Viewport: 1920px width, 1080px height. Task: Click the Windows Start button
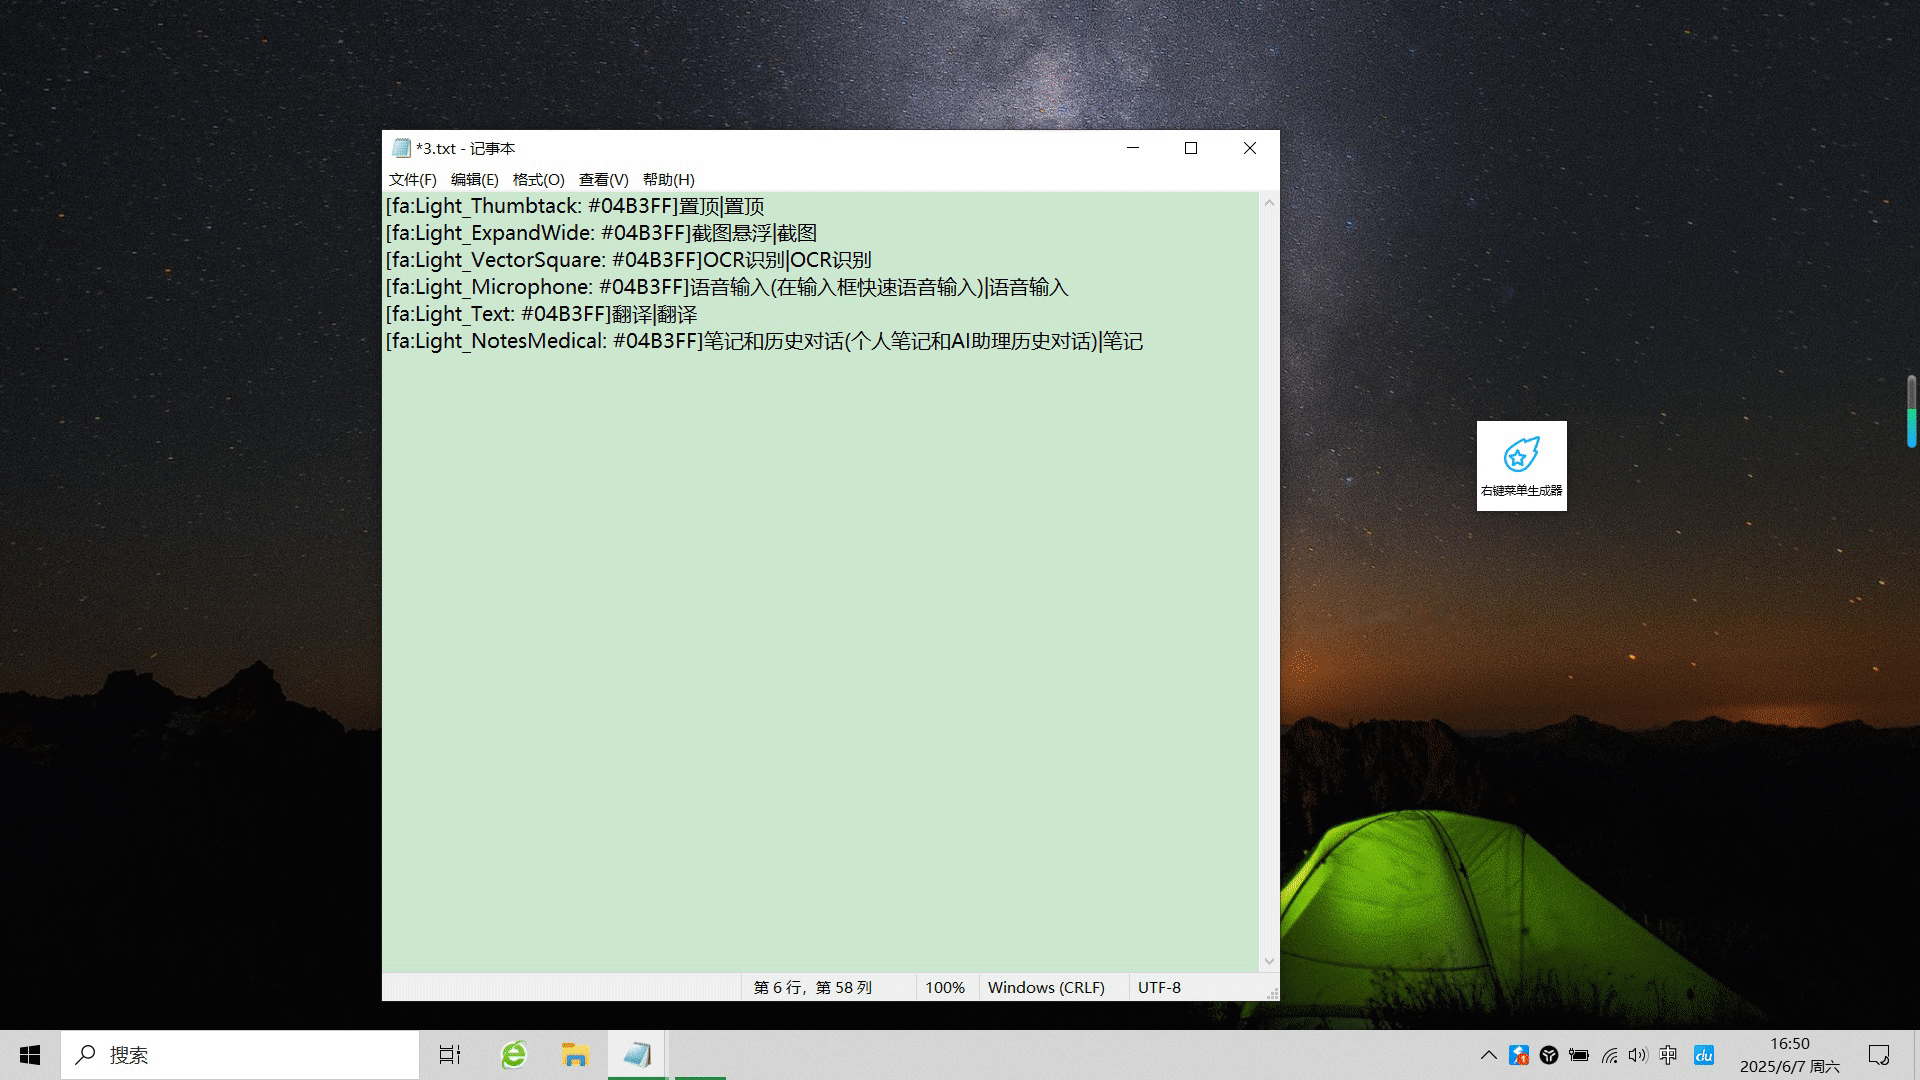(30, 1055)
